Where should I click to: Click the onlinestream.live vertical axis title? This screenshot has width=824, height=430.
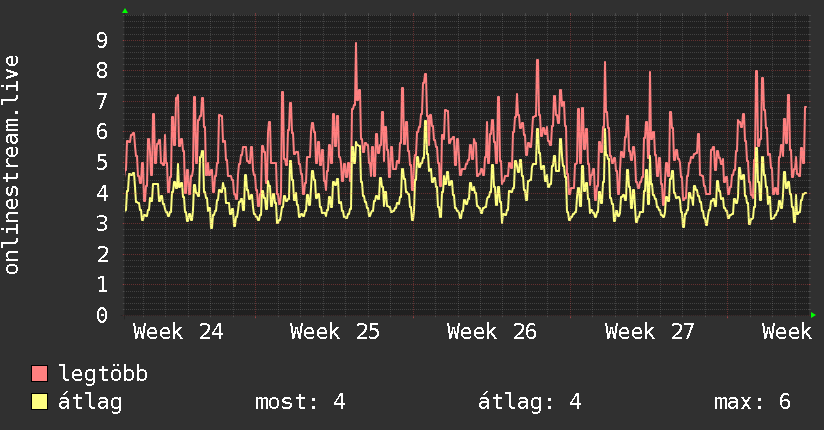(x=12, y=165)
